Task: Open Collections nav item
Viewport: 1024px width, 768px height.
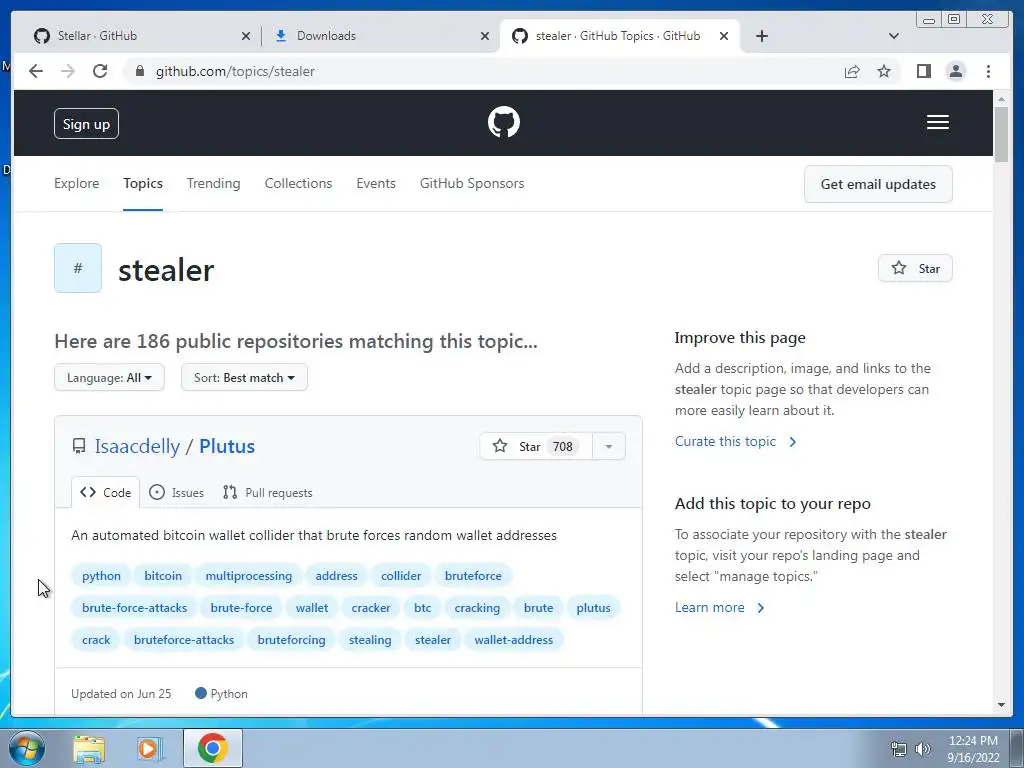Action: coord(298,184)
